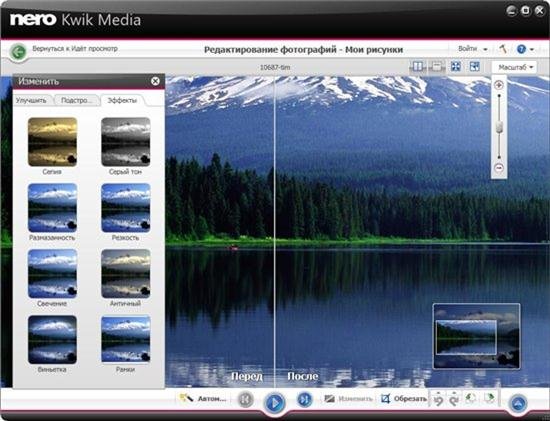Start the slideshow play button
This screenshot has width=550, height=421.
click(x=275, y=403)
